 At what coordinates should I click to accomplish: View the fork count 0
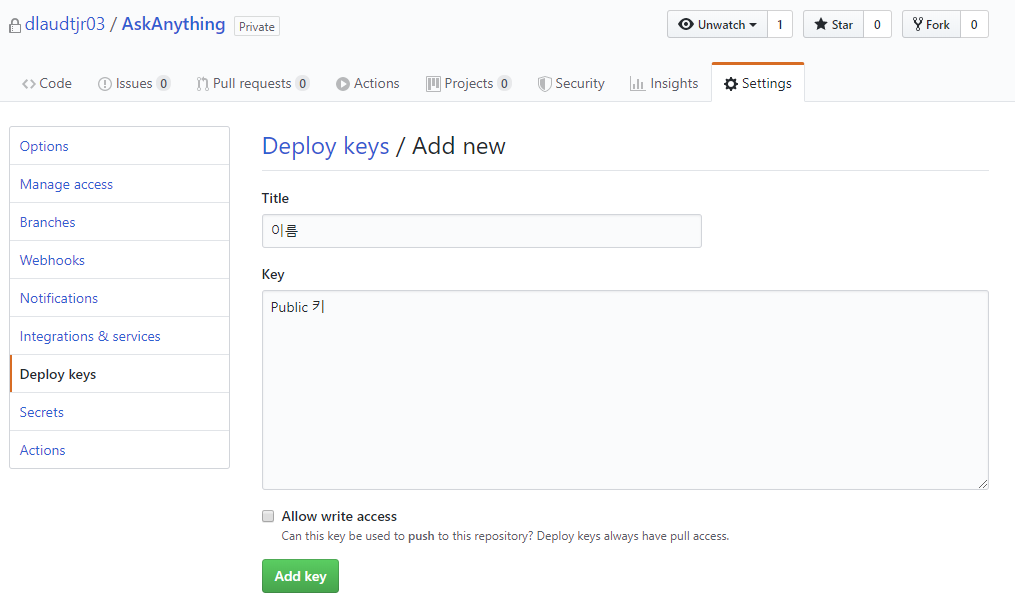[974, 25]
